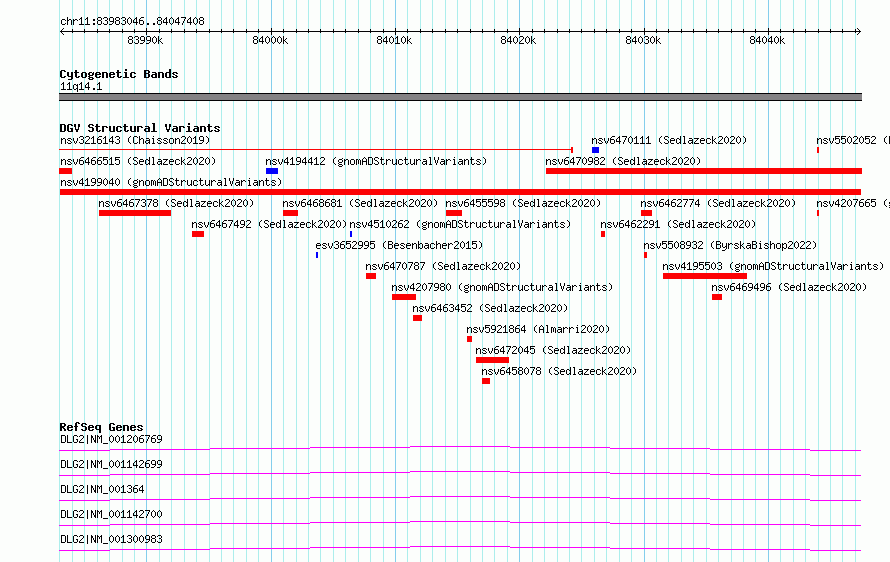The height and width of the screenshot is (562, 890).
Task: Open nsv6455598 (Sedlazeck2020) label
Action: 523,203
